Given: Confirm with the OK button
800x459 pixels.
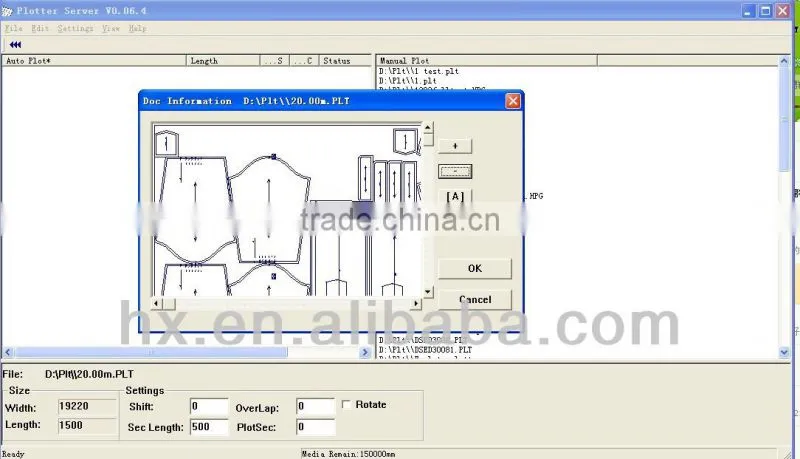Looking at the screenshot, I should [474, 268].
